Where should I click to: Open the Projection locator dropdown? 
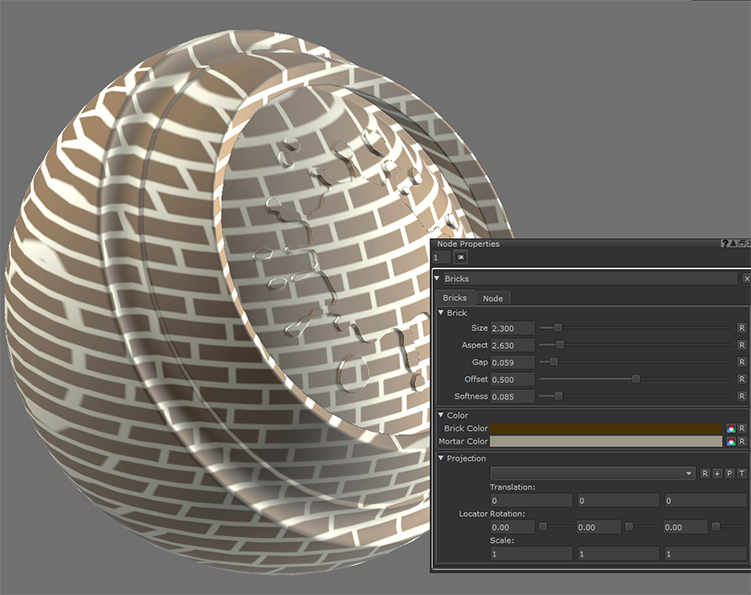click(x=592, y=473)
